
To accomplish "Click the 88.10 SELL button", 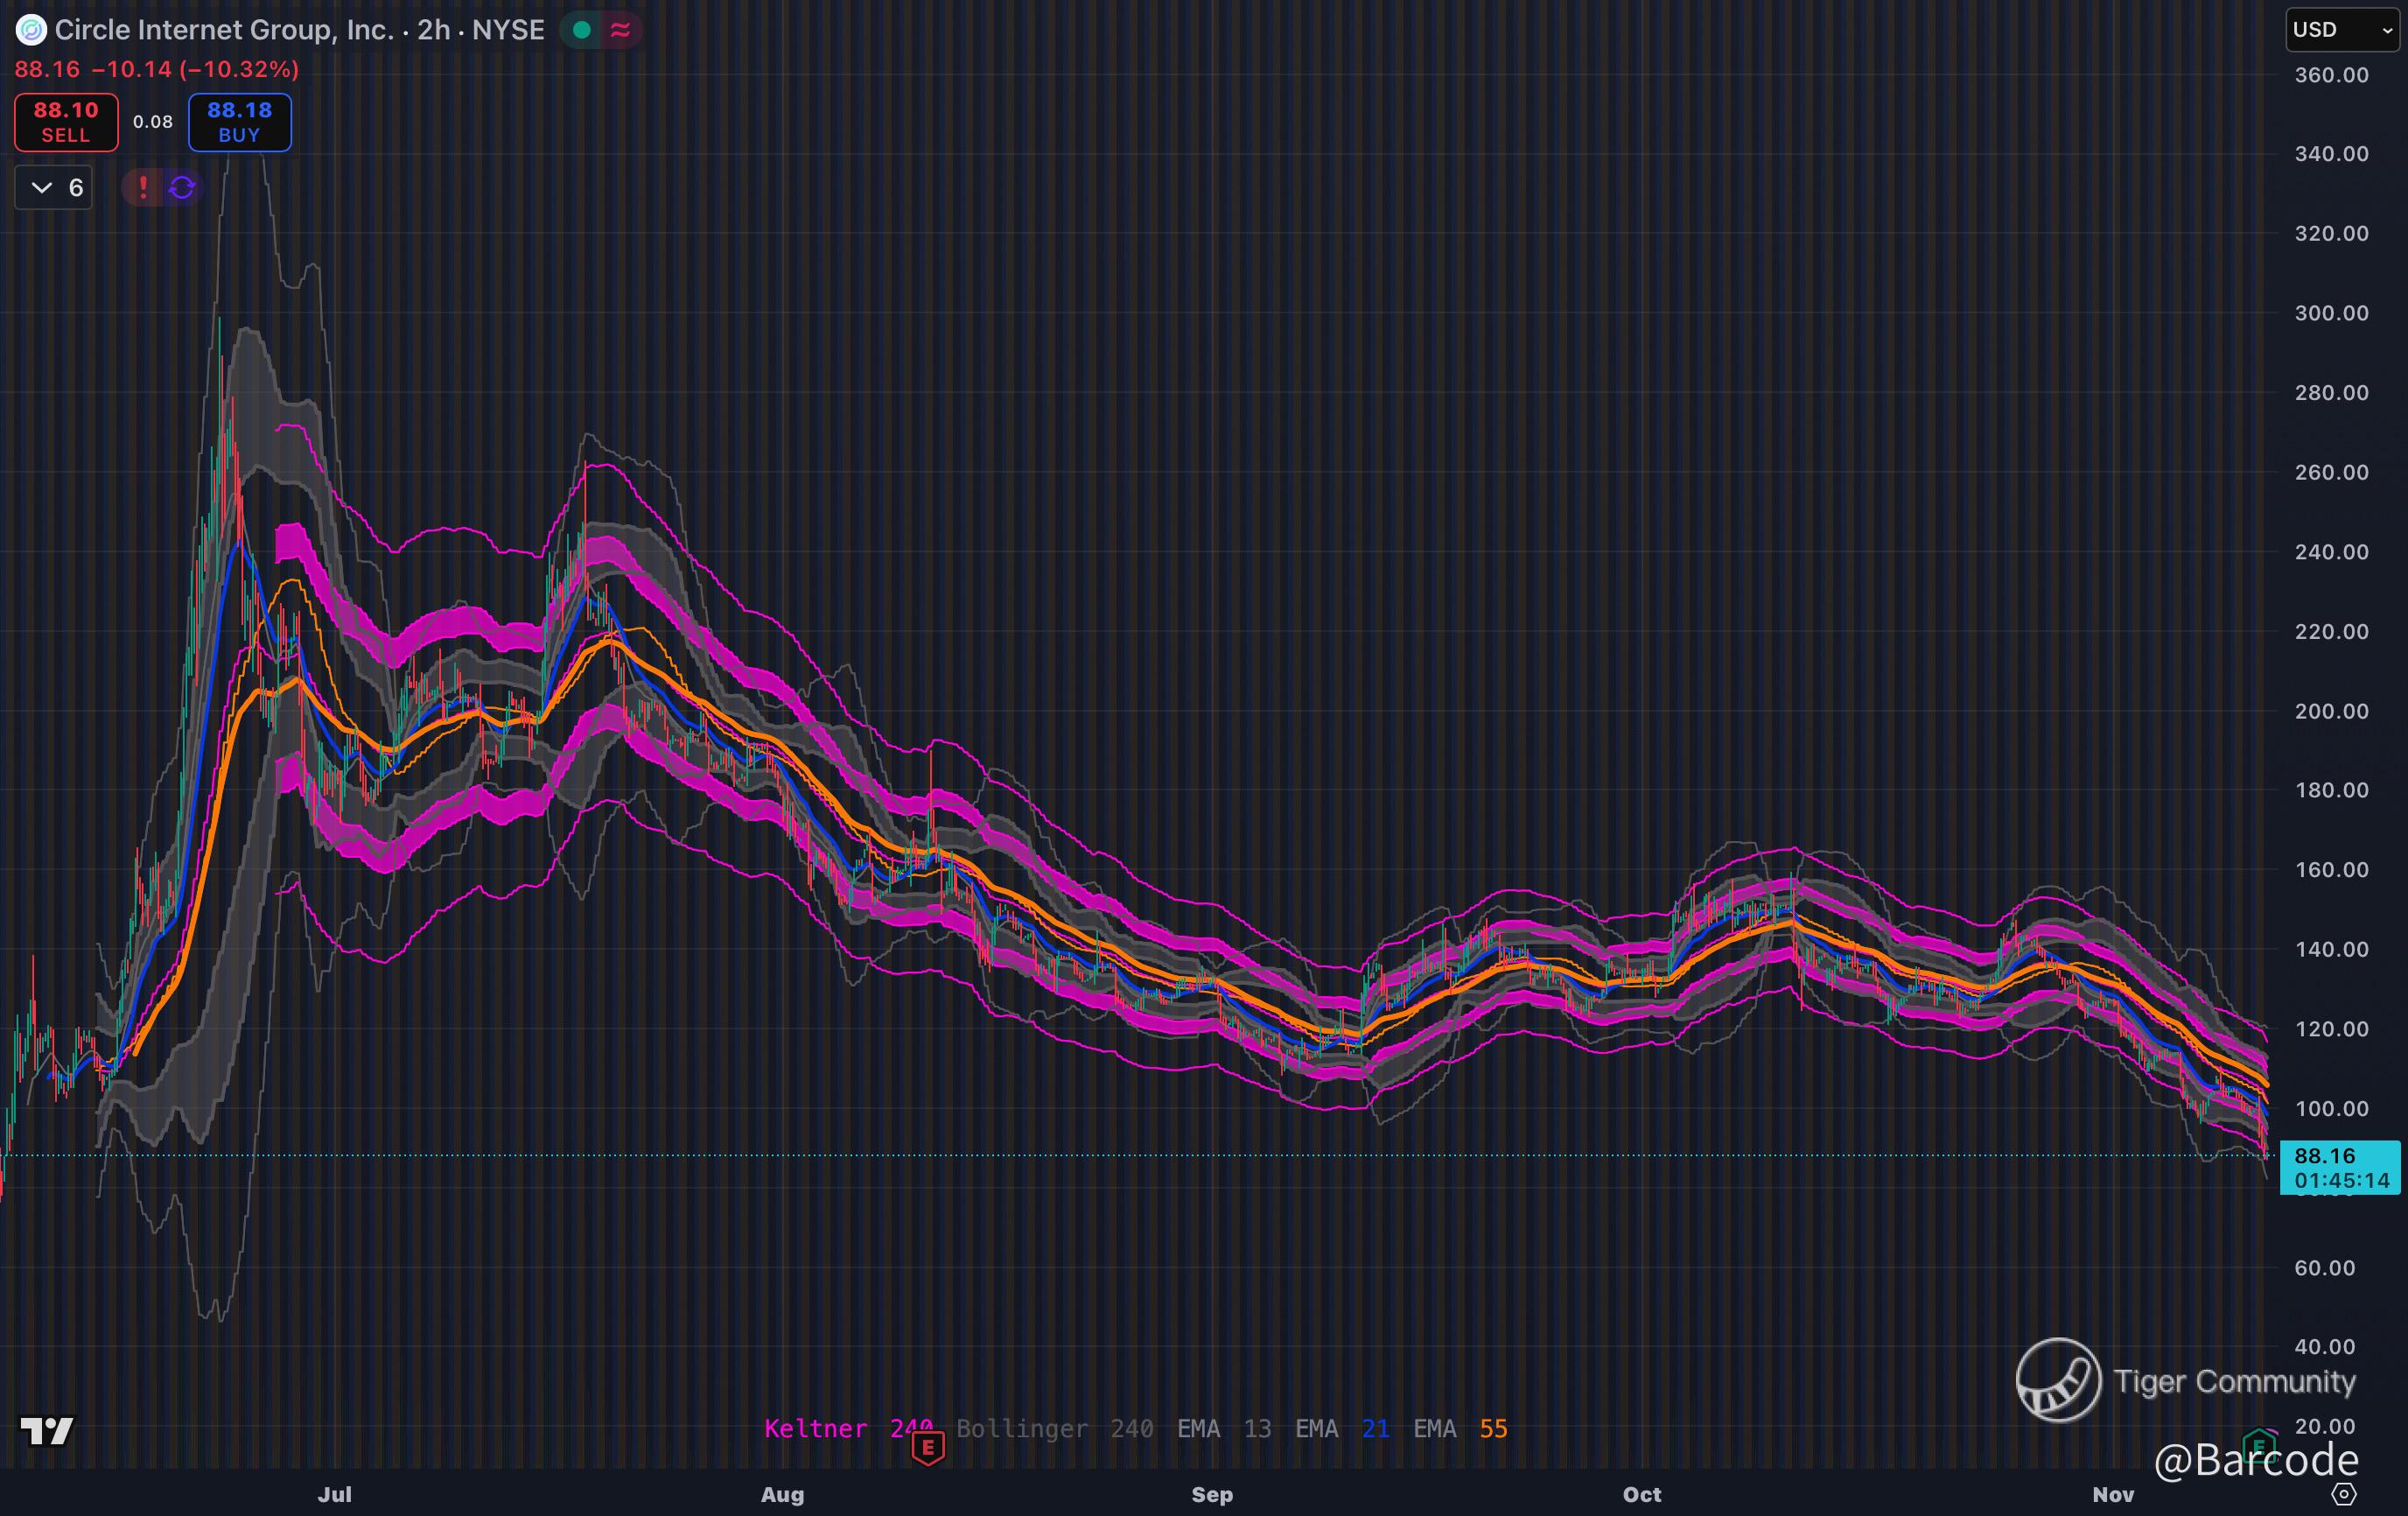I will click(x=66, y=122).
